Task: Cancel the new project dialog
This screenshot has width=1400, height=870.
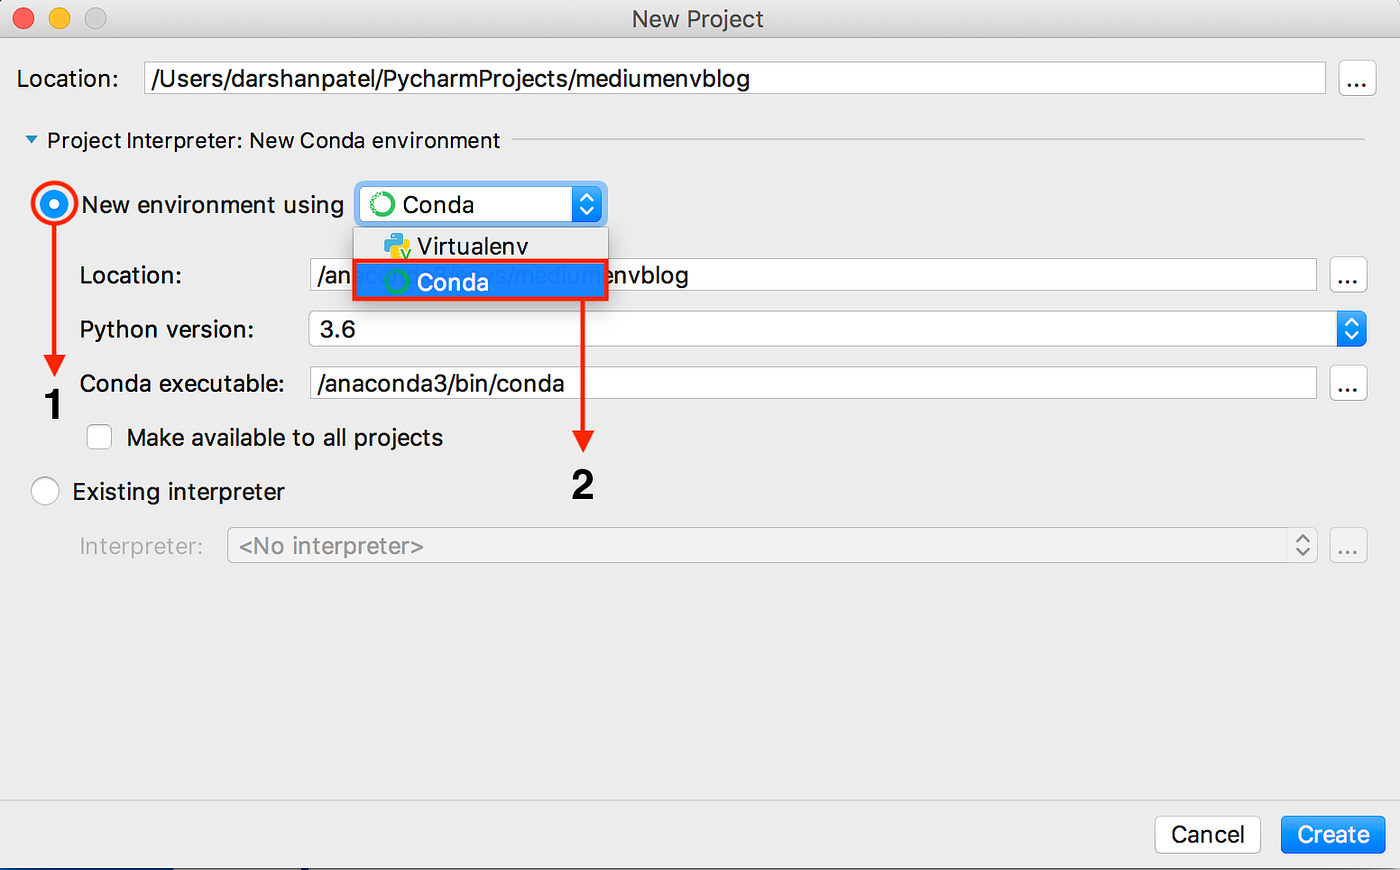Action: coord(1207,834)
